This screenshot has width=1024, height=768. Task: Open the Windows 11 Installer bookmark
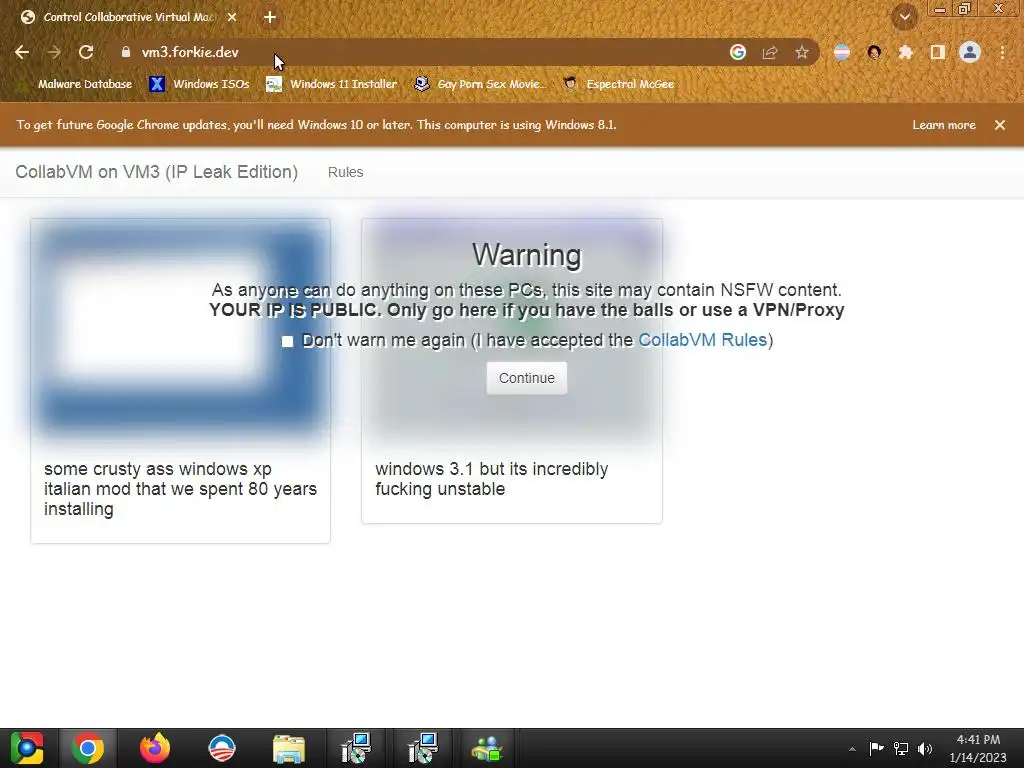click(332, 84)
